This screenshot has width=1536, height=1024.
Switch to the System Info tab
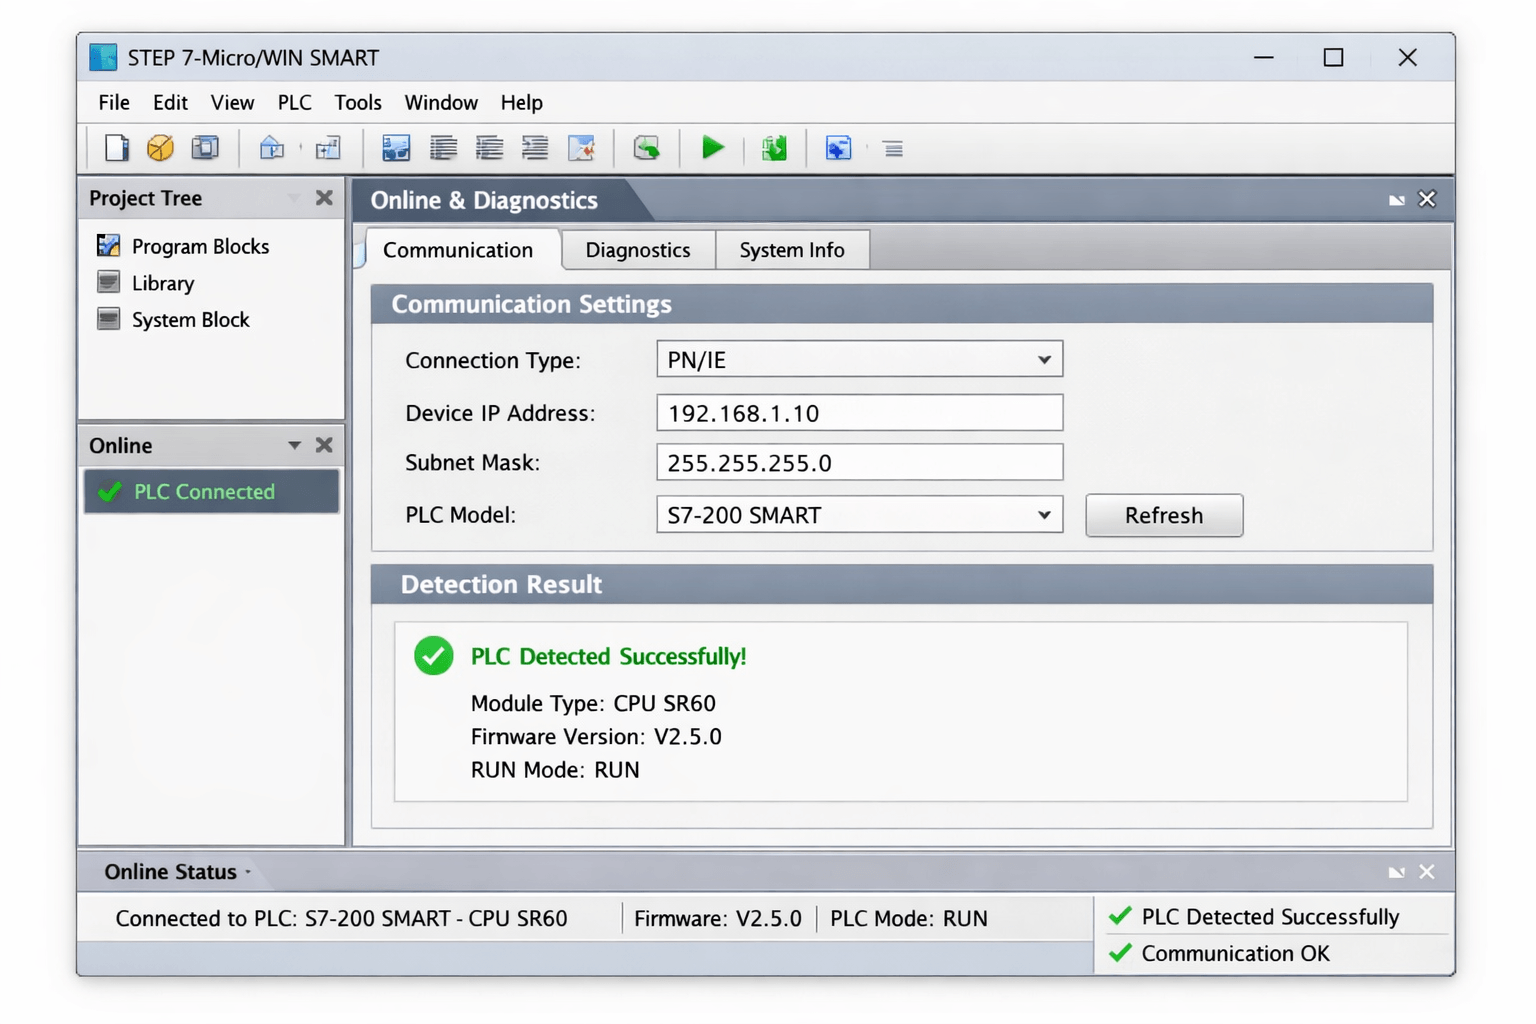pyautogui.click(x=792, y=249)
